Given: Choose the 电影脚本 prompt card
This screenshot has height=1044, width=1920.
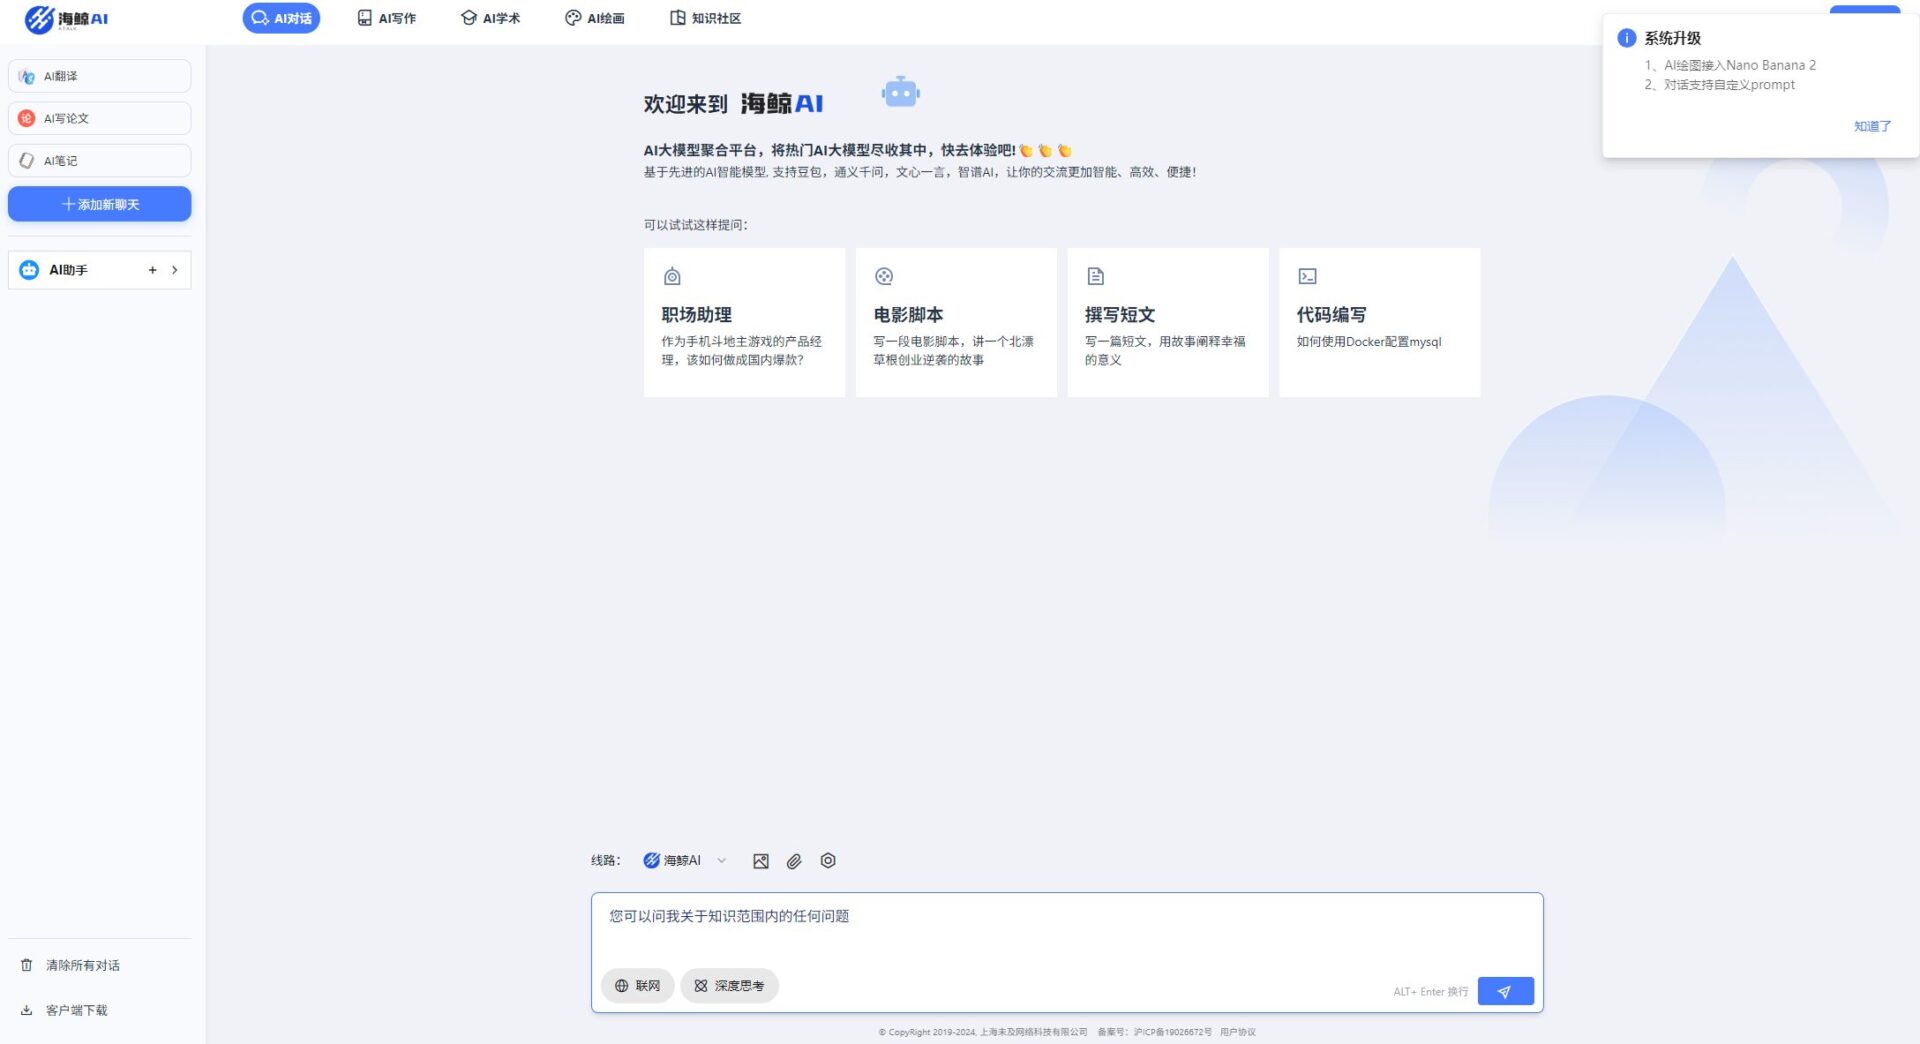Looking at the screenshot, I should pos(956,322).
